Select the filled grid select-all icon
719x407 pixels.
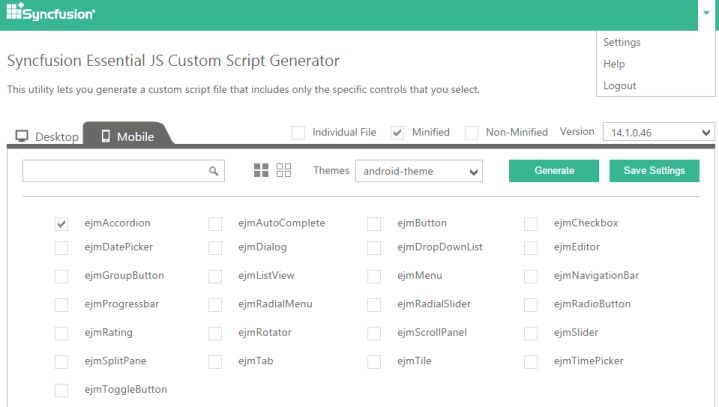click(x=261, y=170)
